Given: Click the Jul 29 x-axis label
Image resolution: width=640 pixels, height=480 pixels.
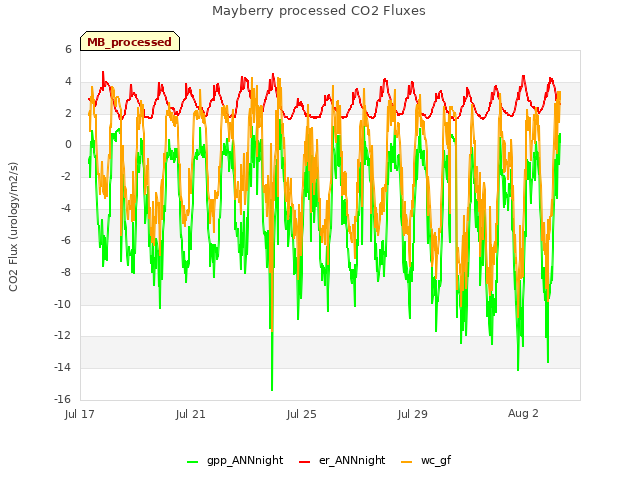Looking at the screenshot, I should pyautogui.click(x=413, y=414).
